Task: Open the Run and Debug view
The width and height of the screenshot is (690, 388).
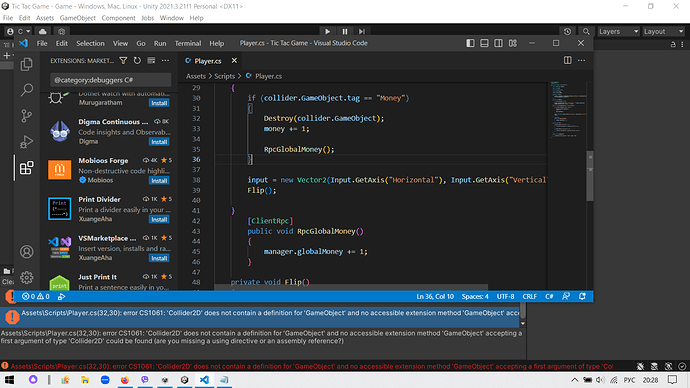Action: point(26,142)
